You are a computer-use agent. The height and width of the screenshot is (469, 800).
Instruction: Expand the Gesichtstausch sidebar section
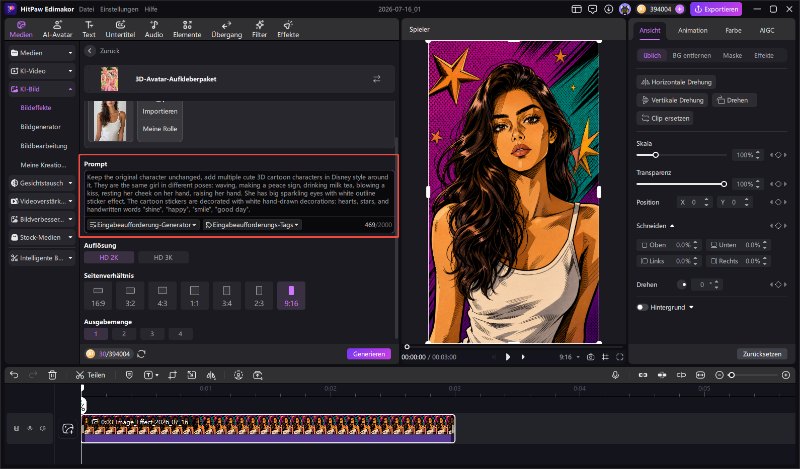[42, 183]
